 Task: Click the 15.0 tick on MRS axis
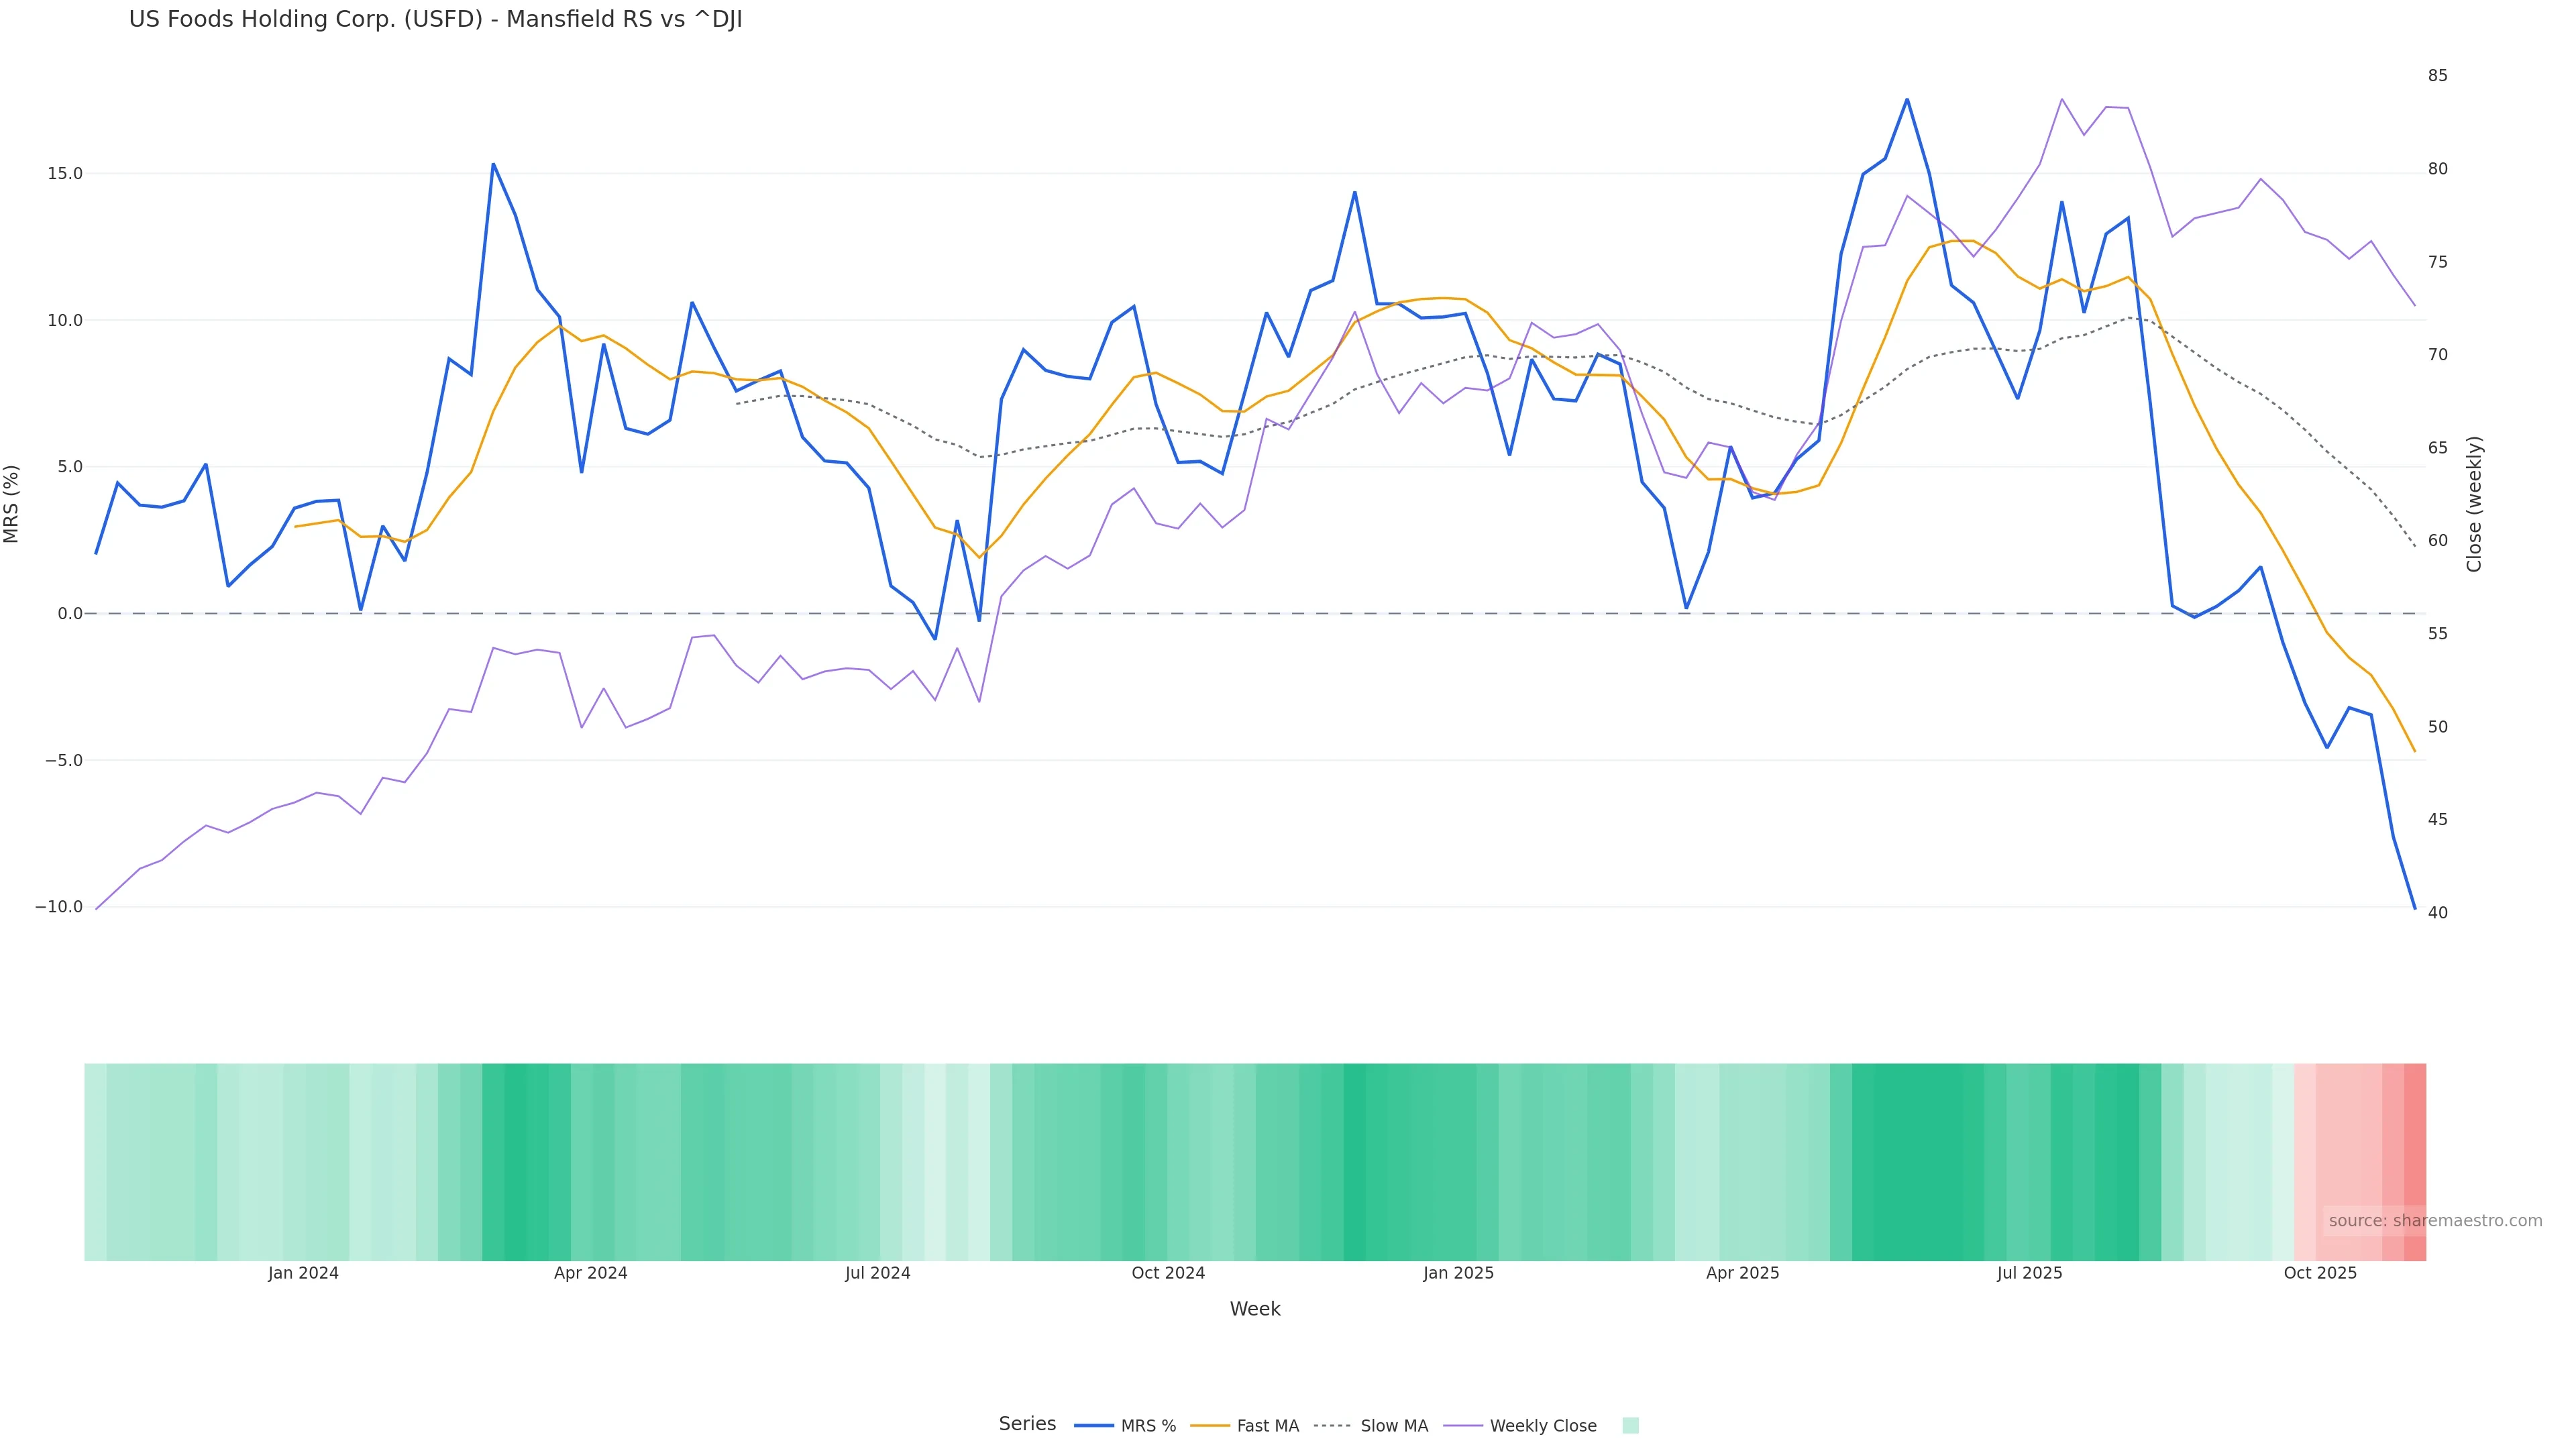click(x=65, y=174)
